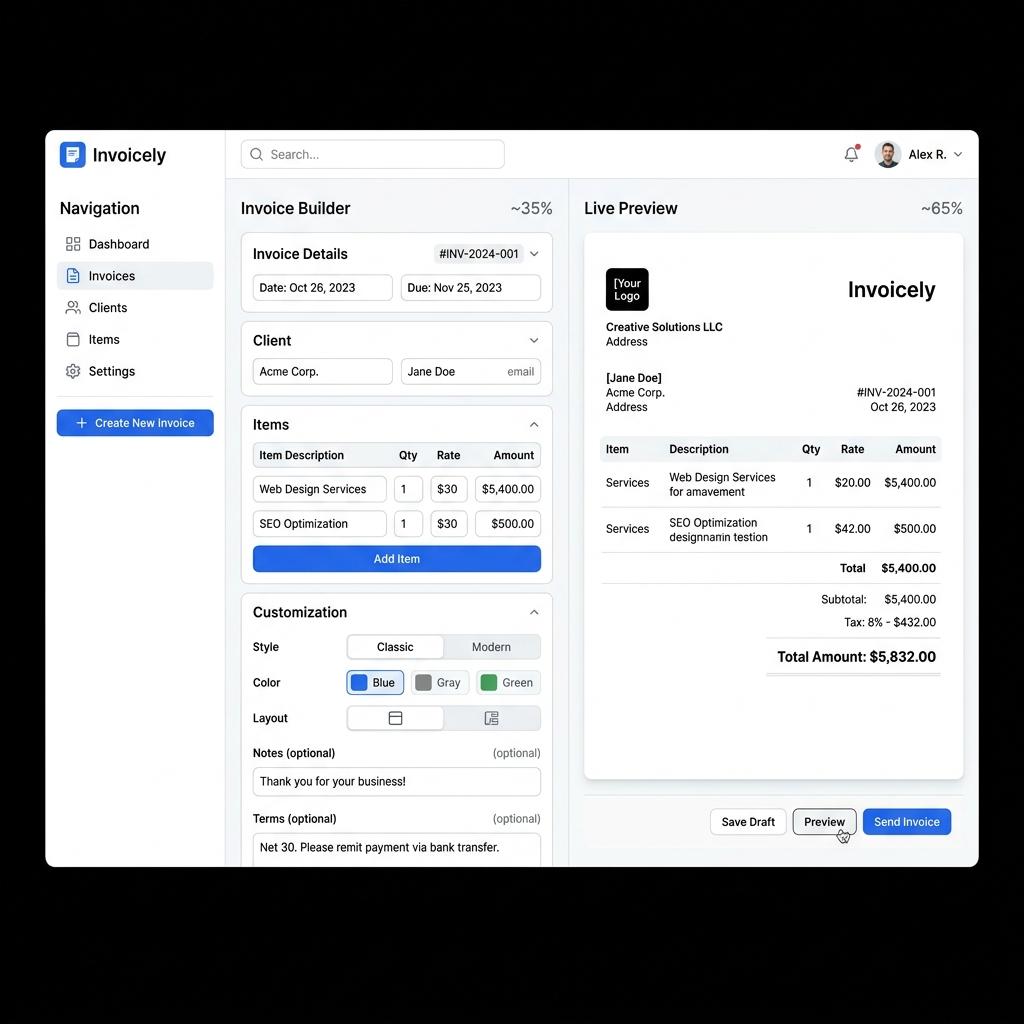The image size is (1024, 1024).
Task: Click the Settings gear icon
Action: [x=73, y=371]
